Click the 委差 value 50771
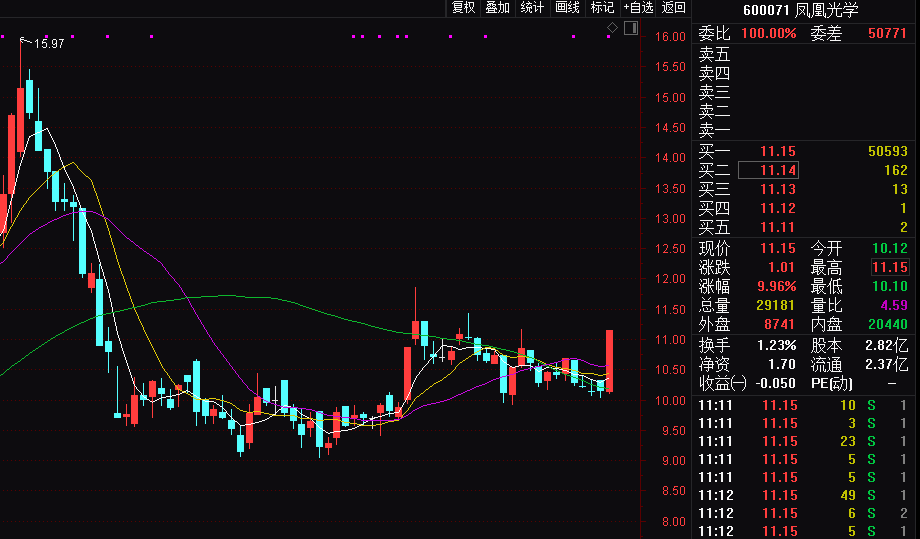This screenshot has width=920, height=539. pyautogui.click(x=888, y=33)
